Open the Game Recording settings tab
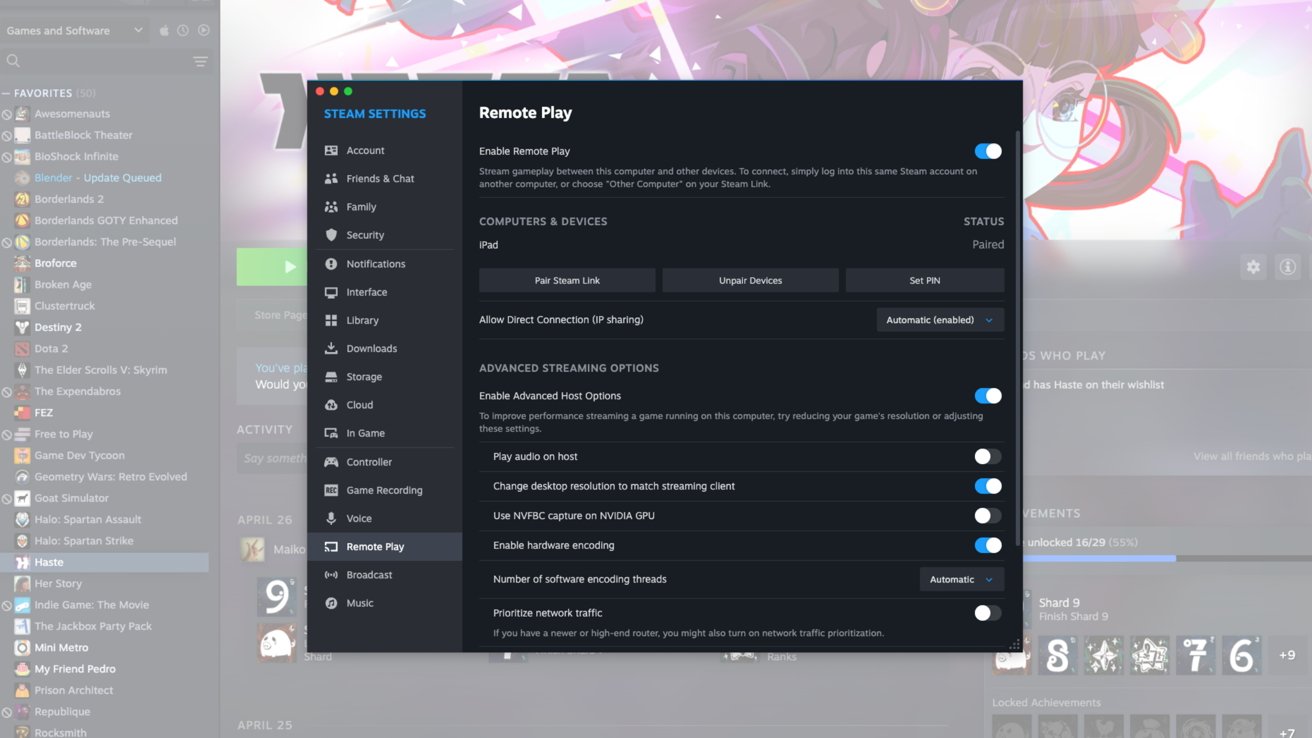 click(385, 490)
